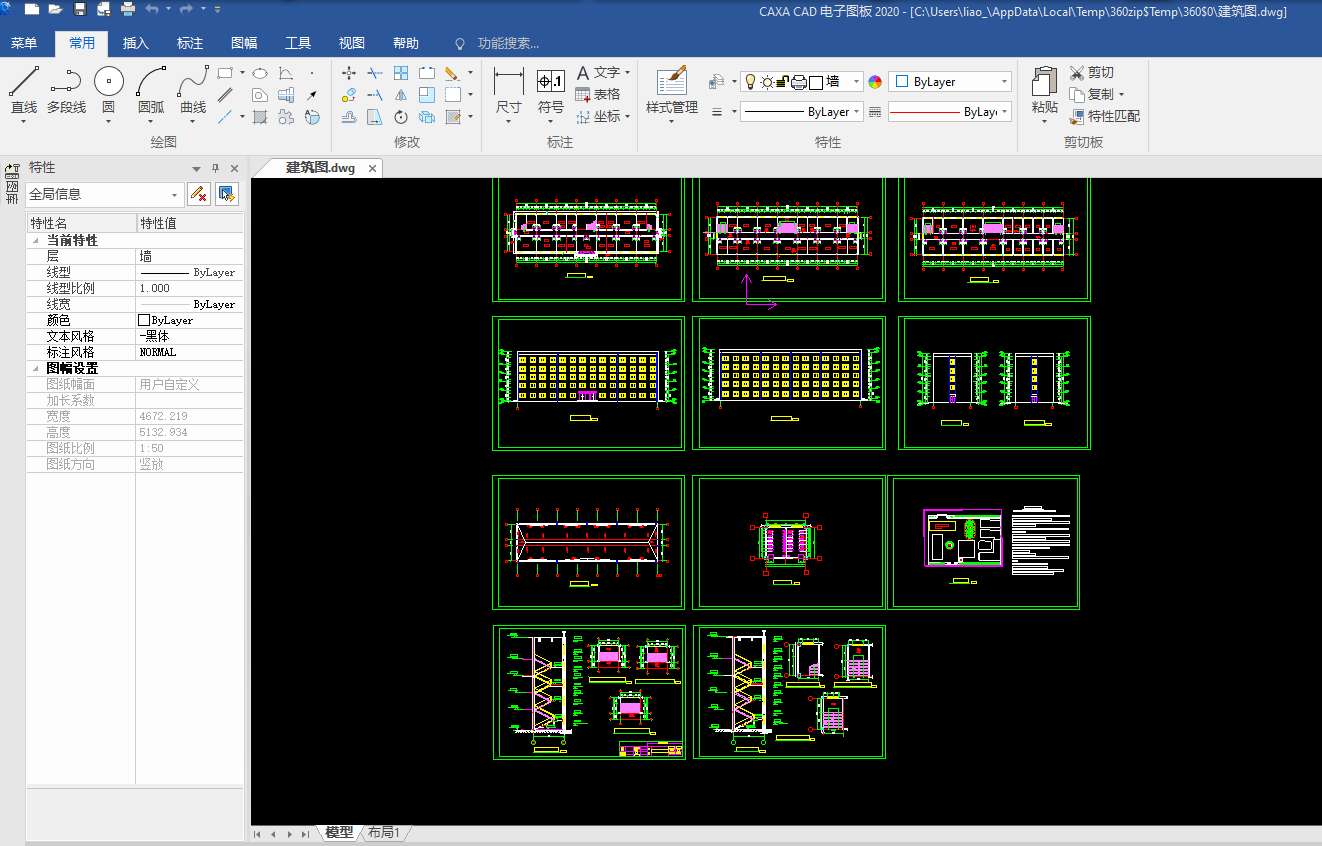Image resolution: width=1322 pixels, height=846 pixels.
Task: Click the 功能搜索 search box
Action: tap(508, 43)
